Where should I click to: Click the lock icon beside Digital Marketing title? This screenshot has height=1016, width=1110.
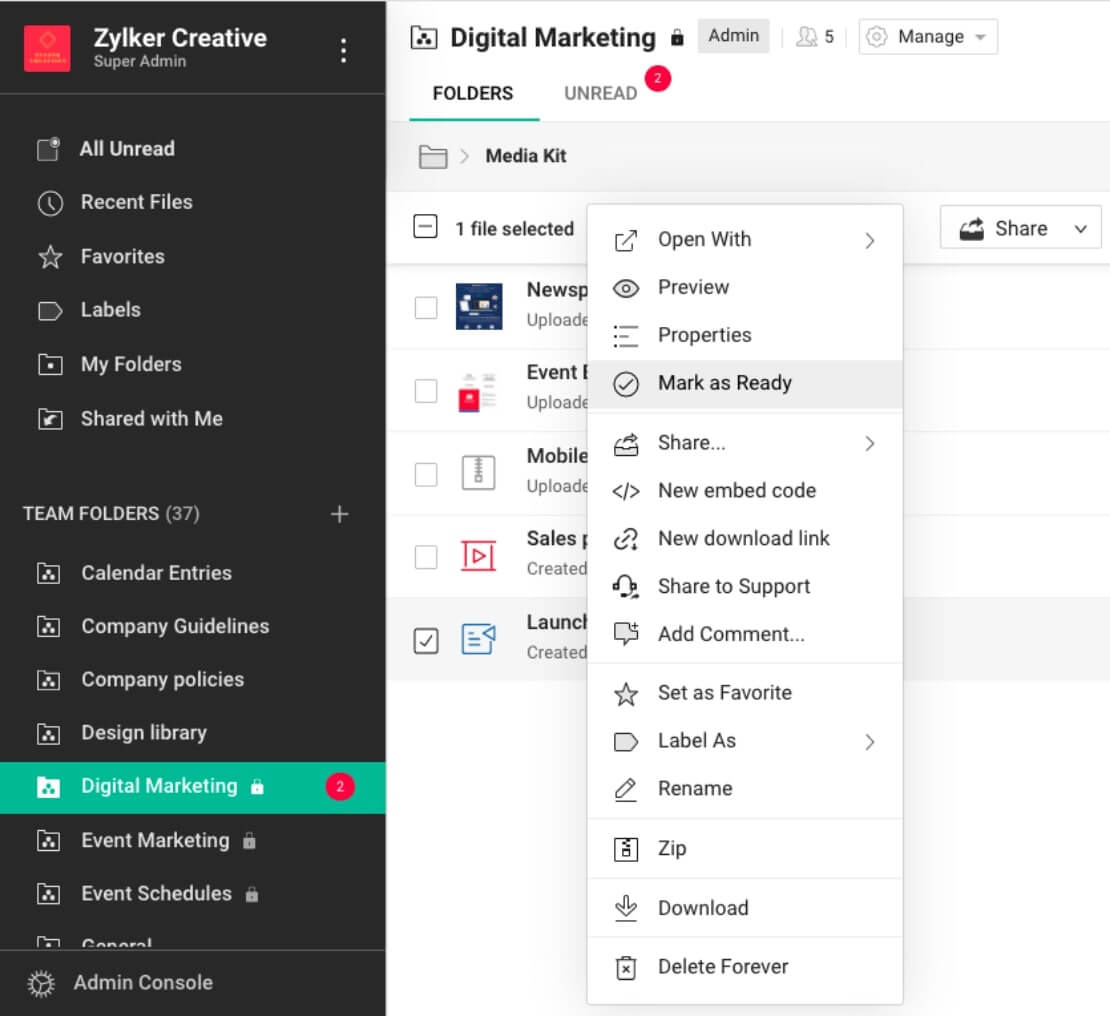(x=677, y=36)
